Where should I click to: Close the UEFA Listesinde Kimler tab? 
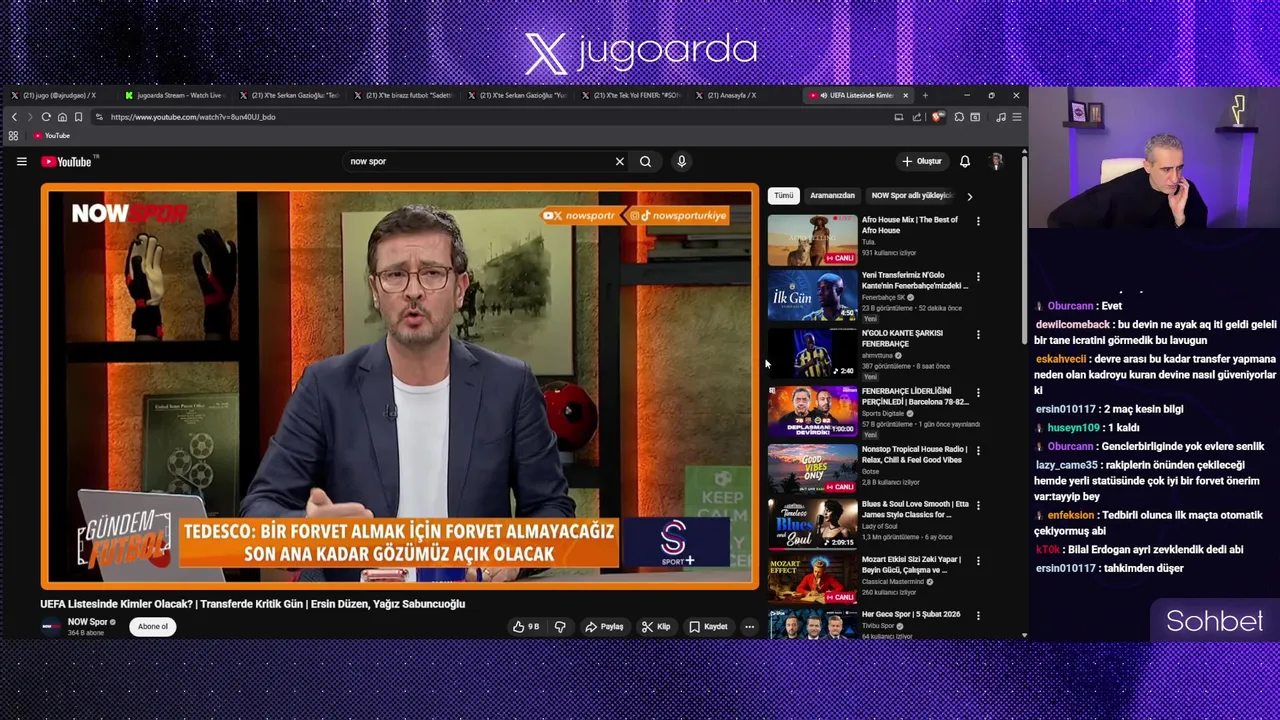(905, 95)
